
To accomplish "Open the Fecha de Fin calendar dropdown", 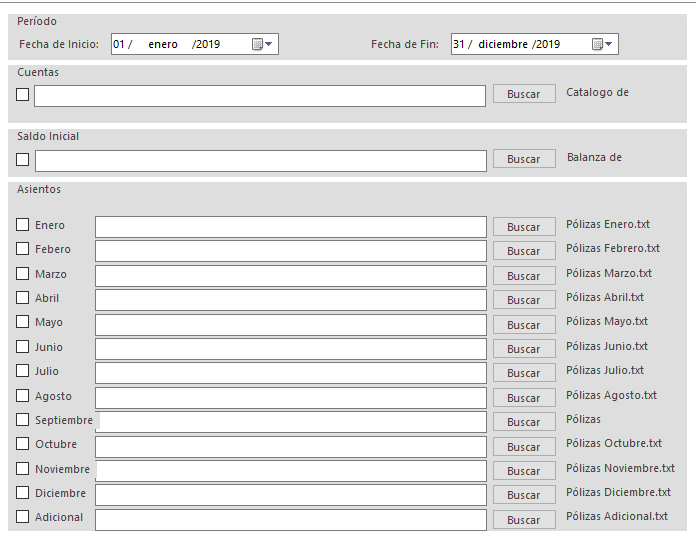I will (603, 44).
